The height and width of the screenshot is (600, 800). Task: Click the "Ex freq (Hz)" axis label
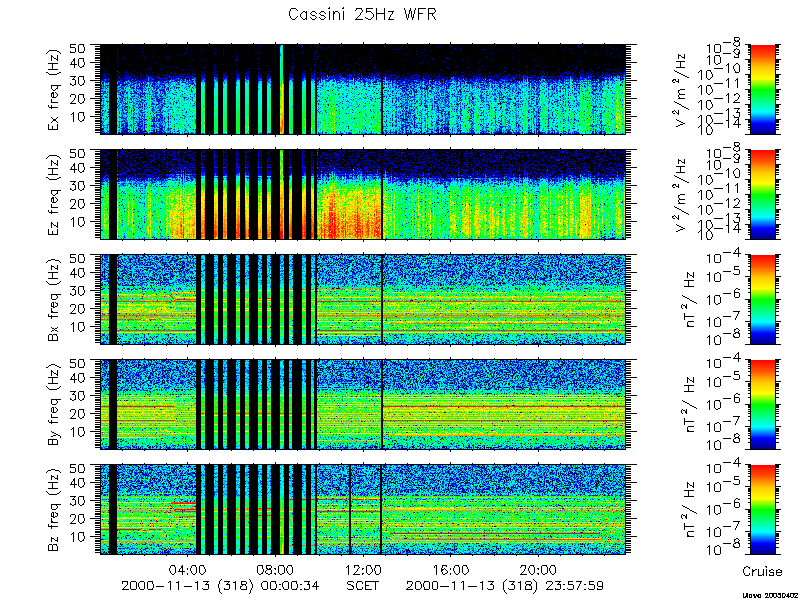54,89
